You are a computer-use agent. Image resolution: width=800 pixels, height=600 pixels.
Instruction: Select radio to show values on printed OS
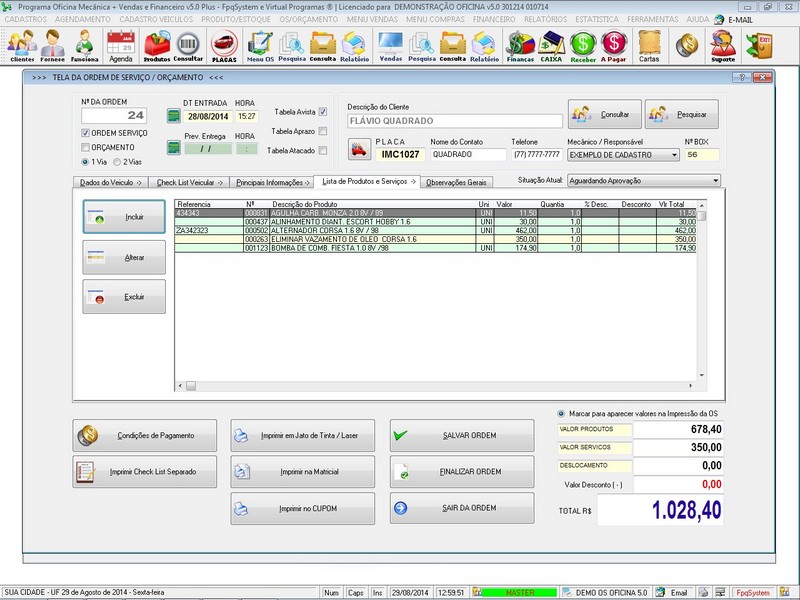click(561, 413)
